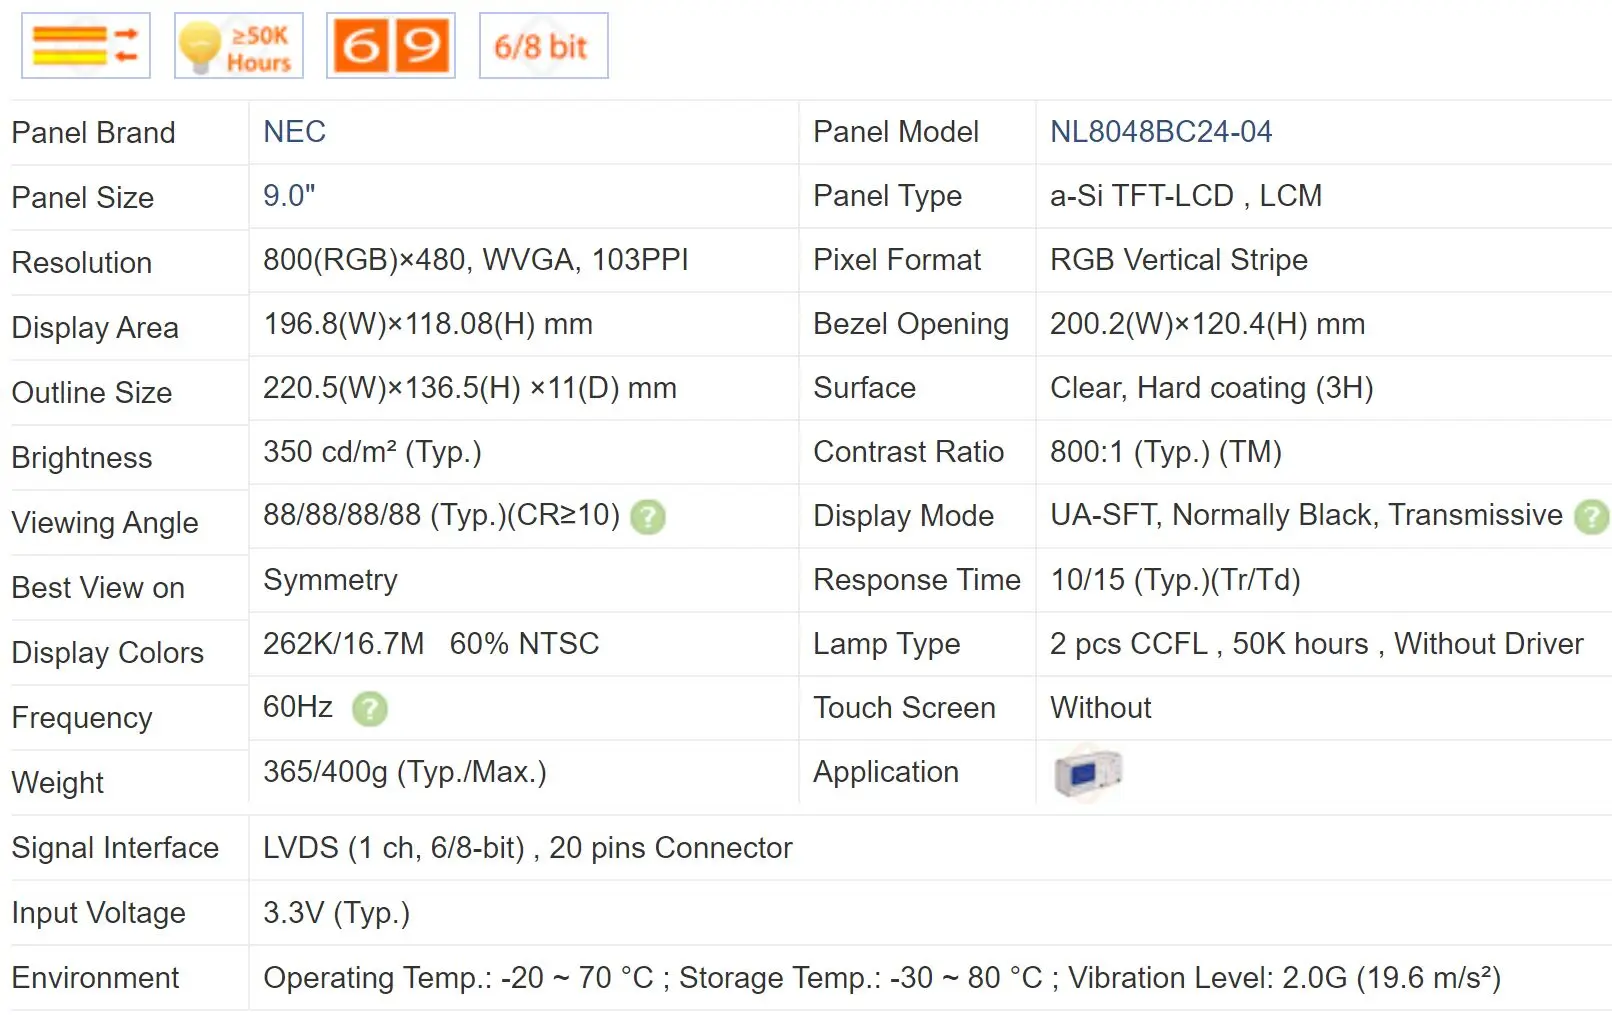Click the Viewing Angle label
1612x1015 pixels.
click(x=105, y=523)
